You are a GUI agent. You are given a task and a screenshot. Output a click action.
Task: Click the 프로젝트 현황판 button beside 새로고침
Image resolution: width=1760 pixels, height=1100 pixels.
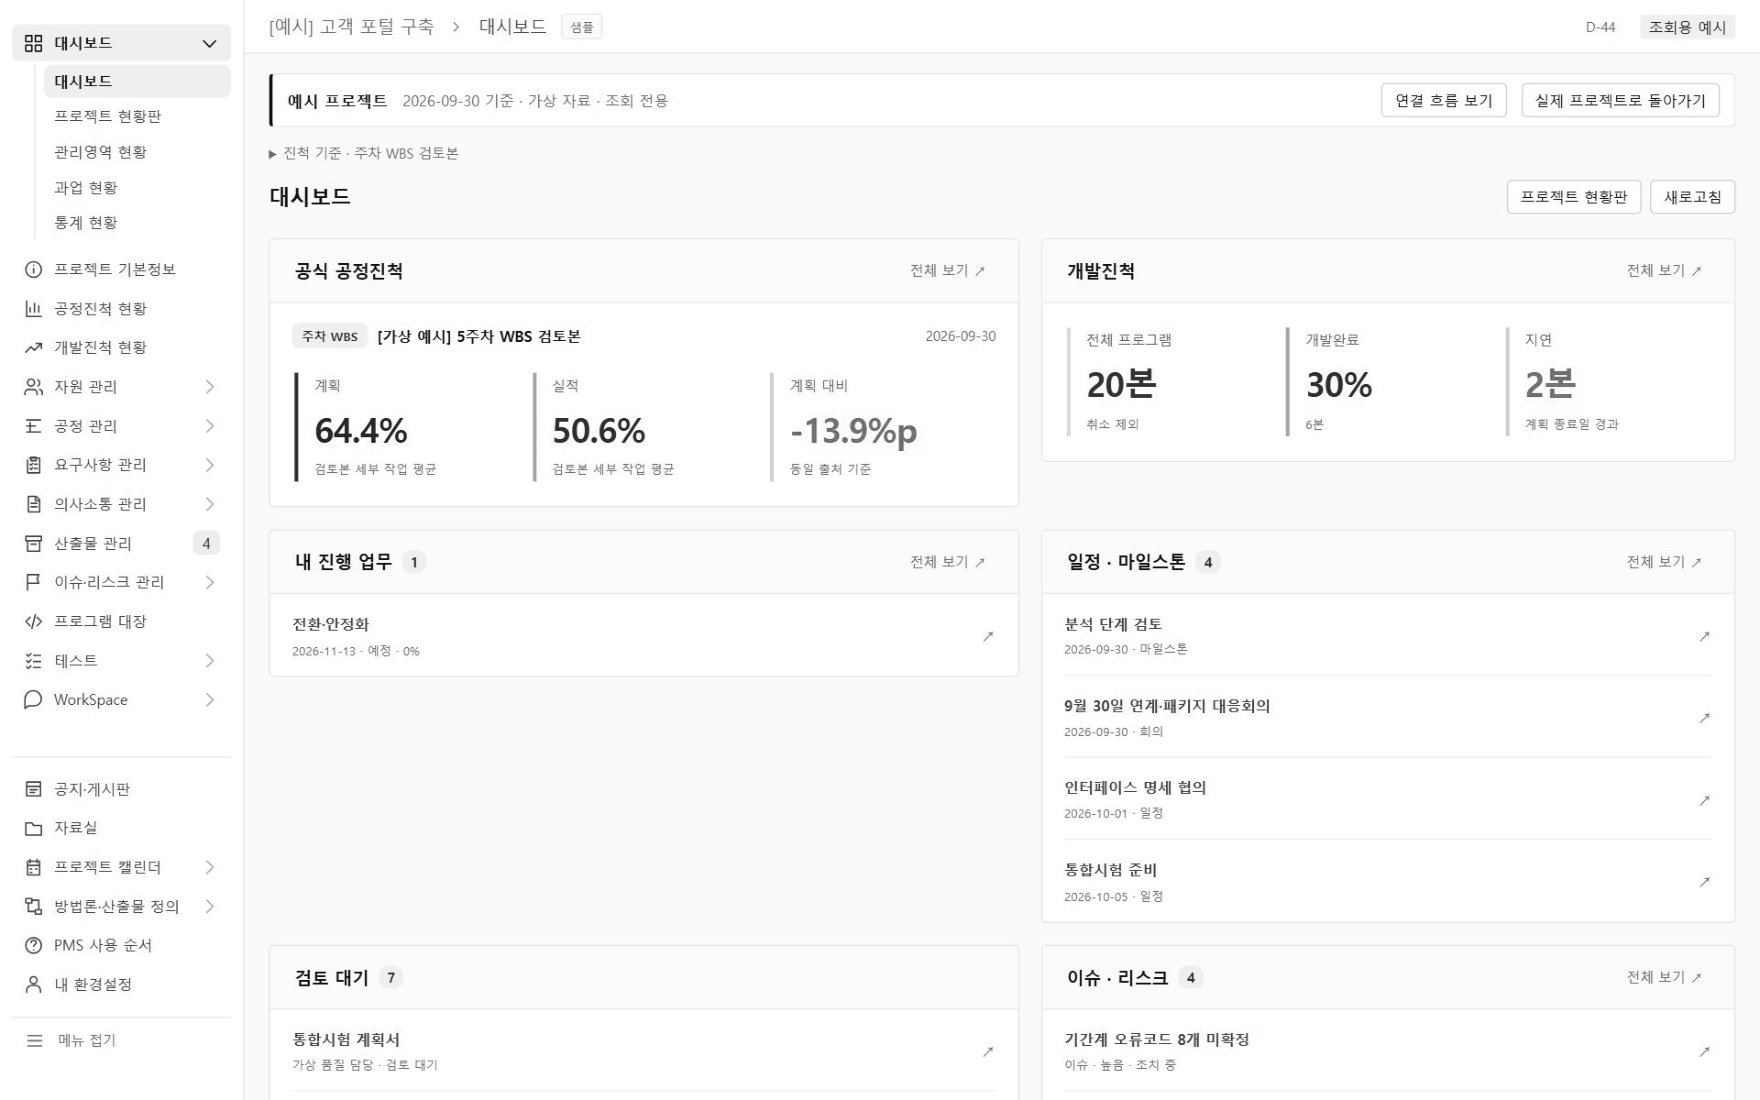(1574, 197)
